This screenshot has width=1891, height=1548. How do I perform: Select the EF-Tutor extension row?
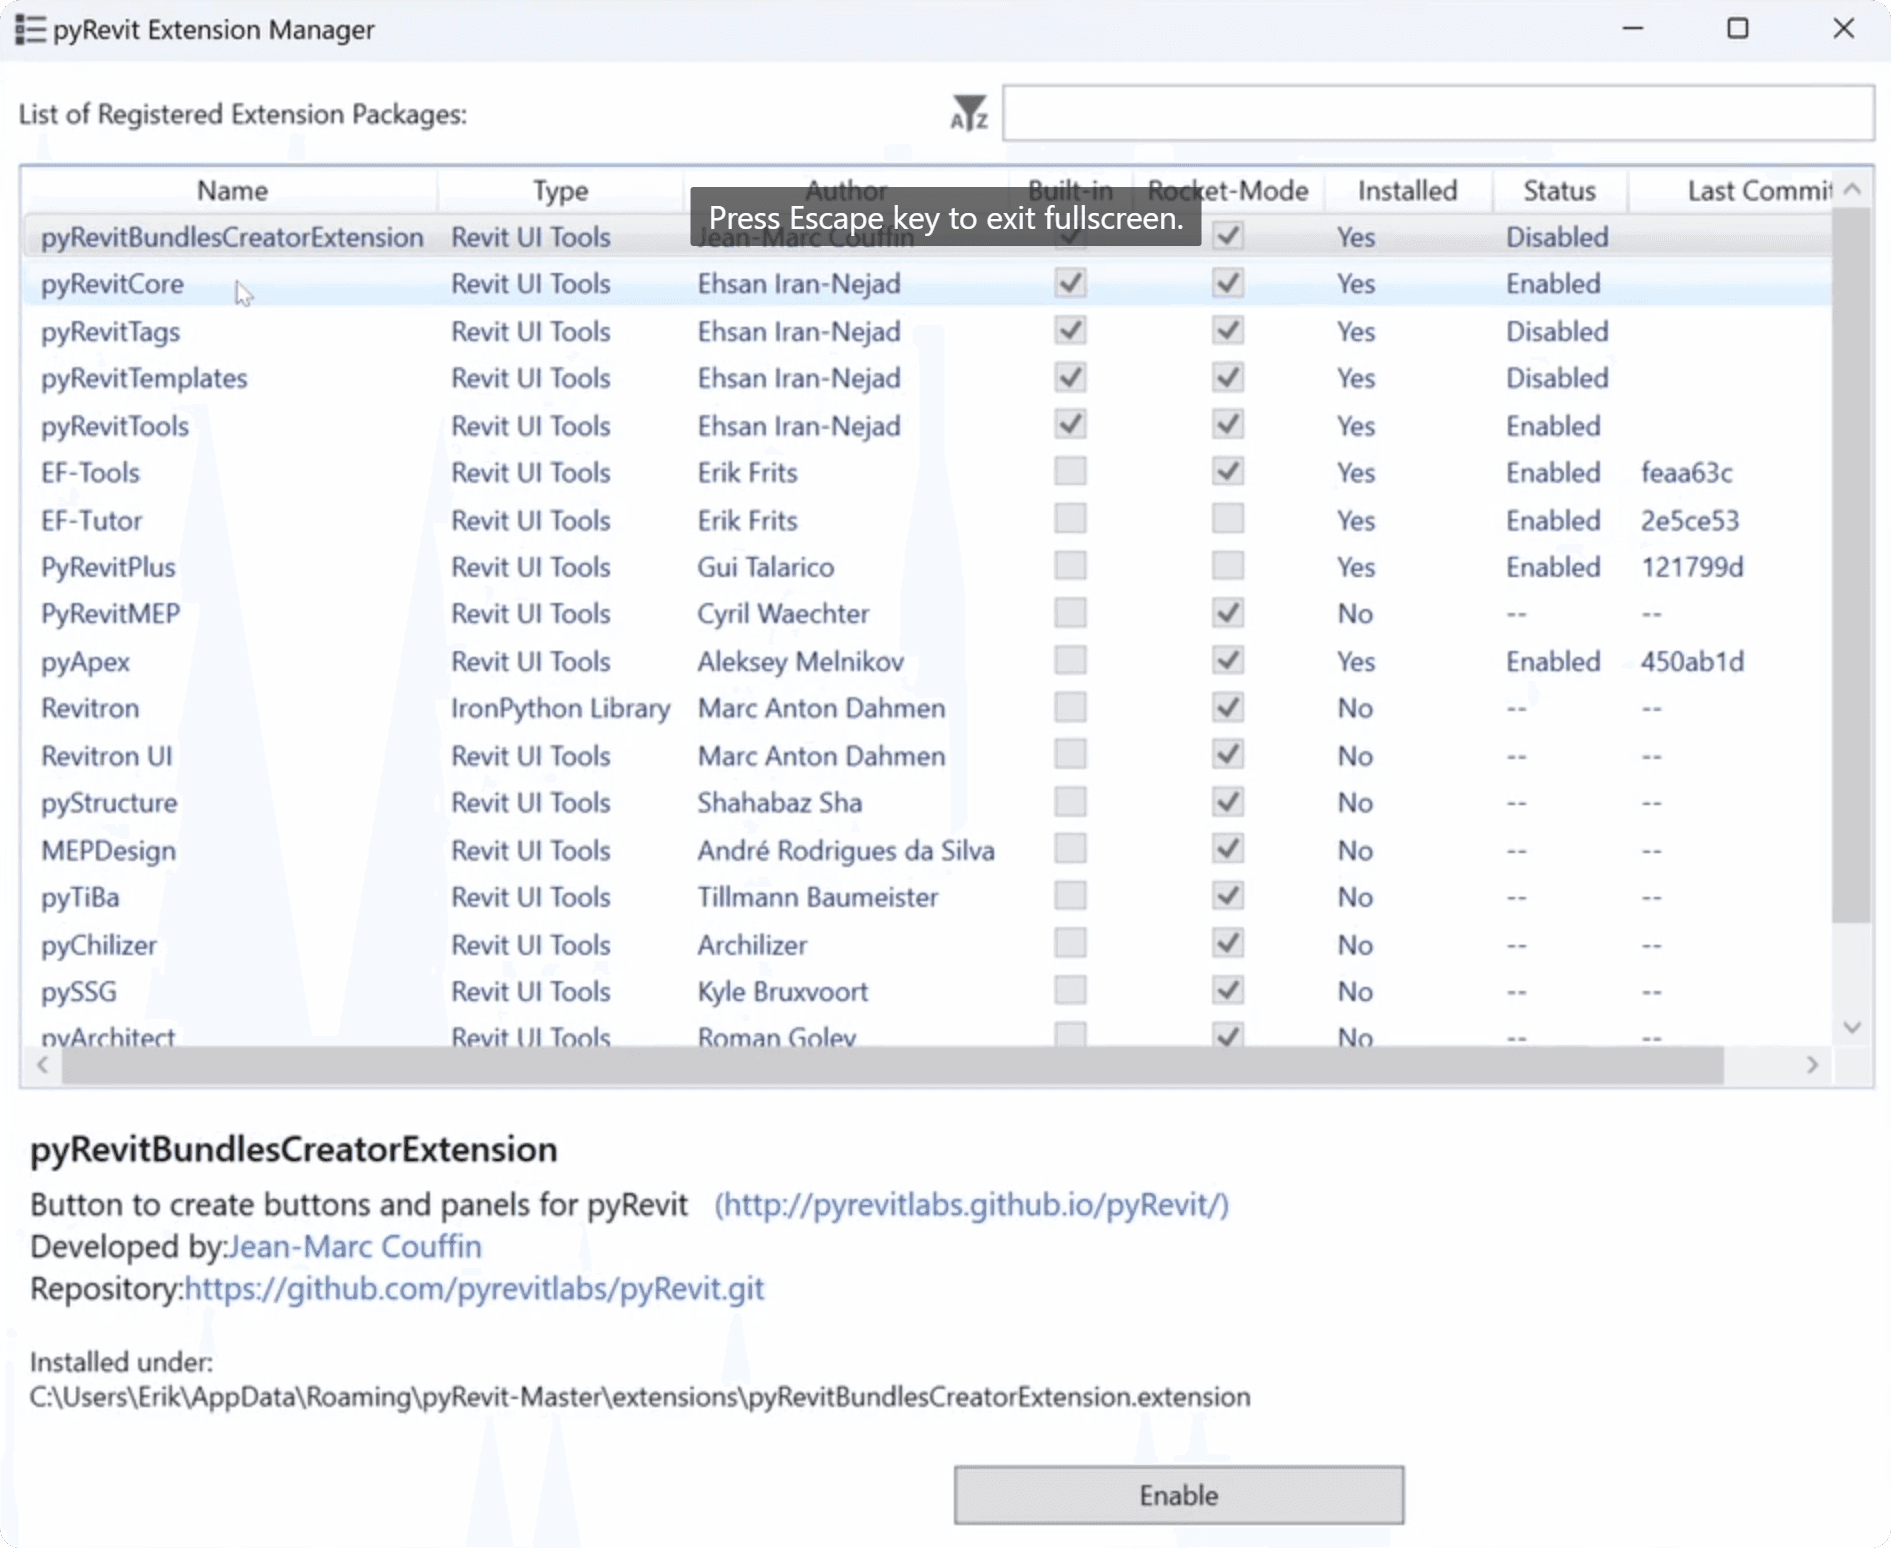point(928,520)
